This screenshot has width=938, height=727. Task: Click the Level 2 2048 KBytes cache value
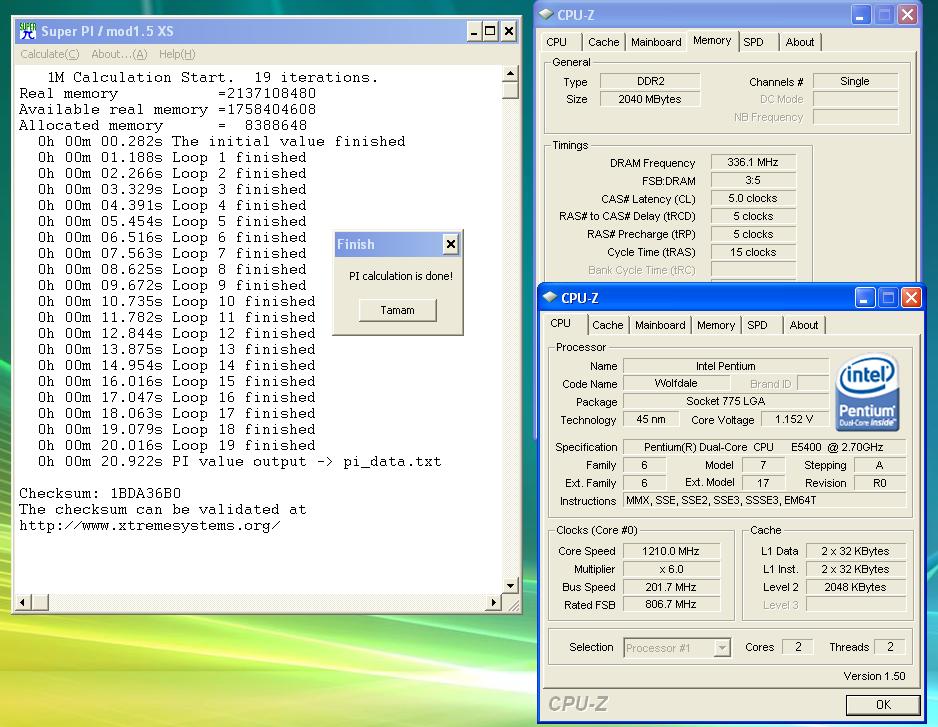[x=855, y=587]
